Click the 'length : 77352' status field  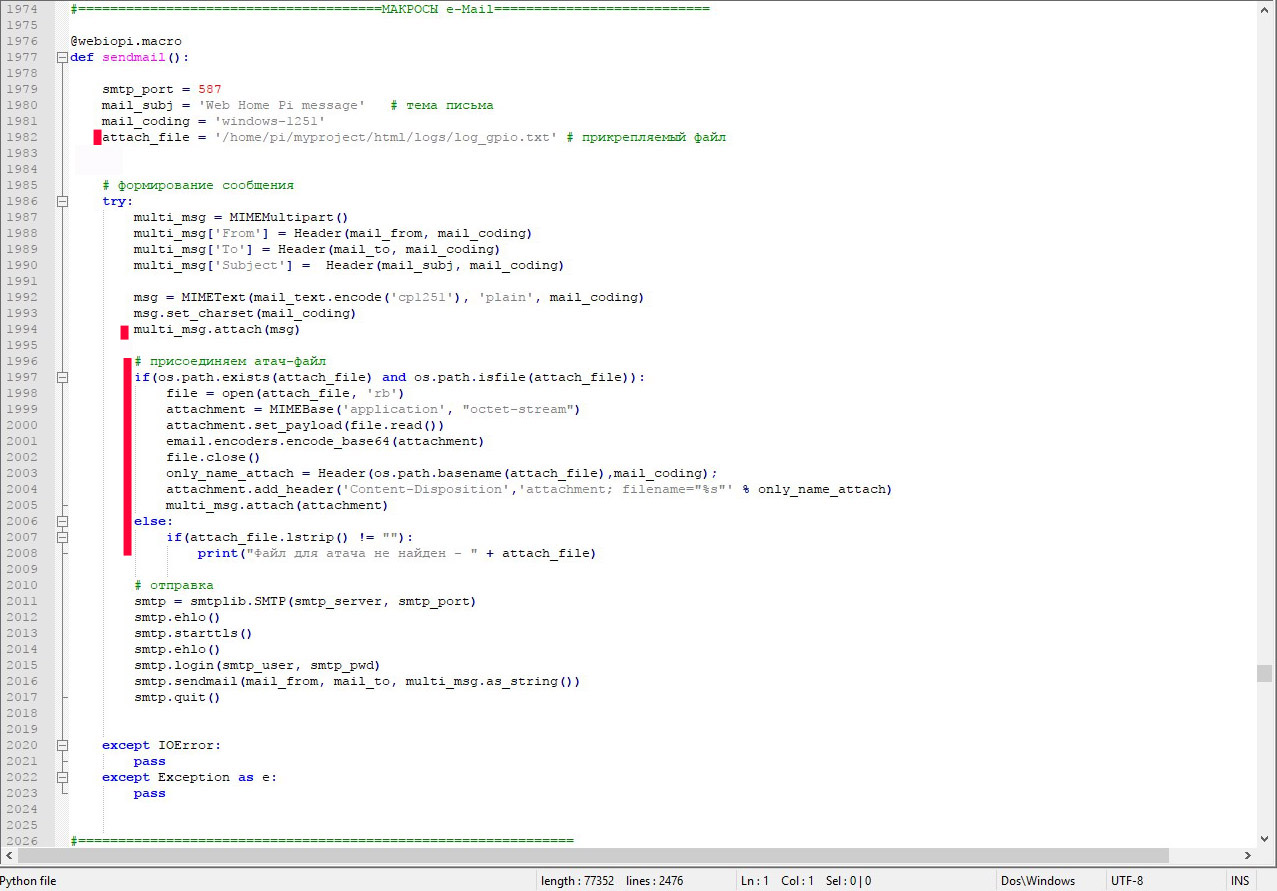point(577,881)
